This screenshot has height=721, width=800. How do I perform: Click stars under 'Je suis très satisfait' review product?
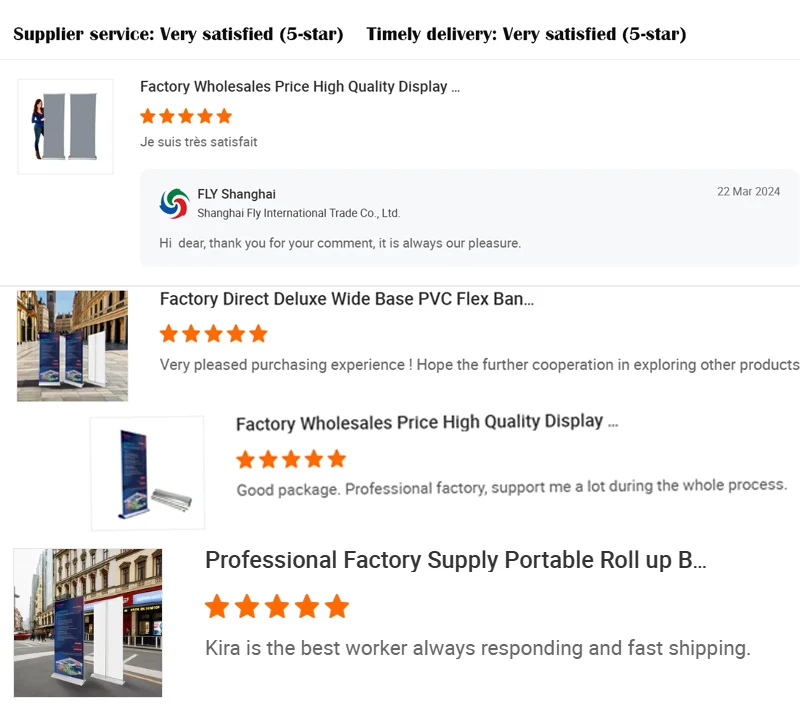[186, 116]
